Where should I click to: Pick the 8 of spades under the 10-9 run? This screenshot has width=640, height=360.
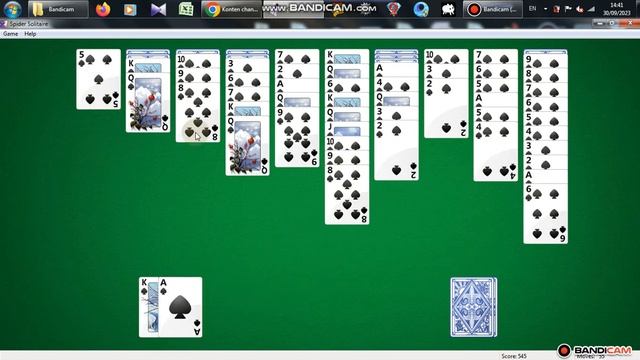(198, 112)
